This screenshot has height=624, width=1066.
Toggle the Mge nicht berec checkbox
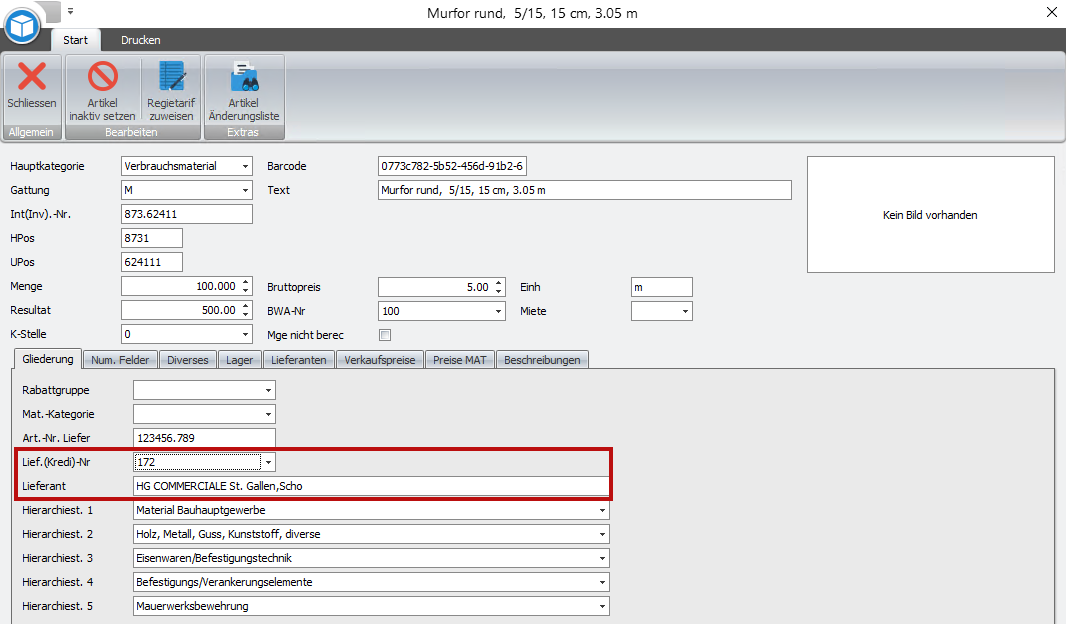coord(385,335)
